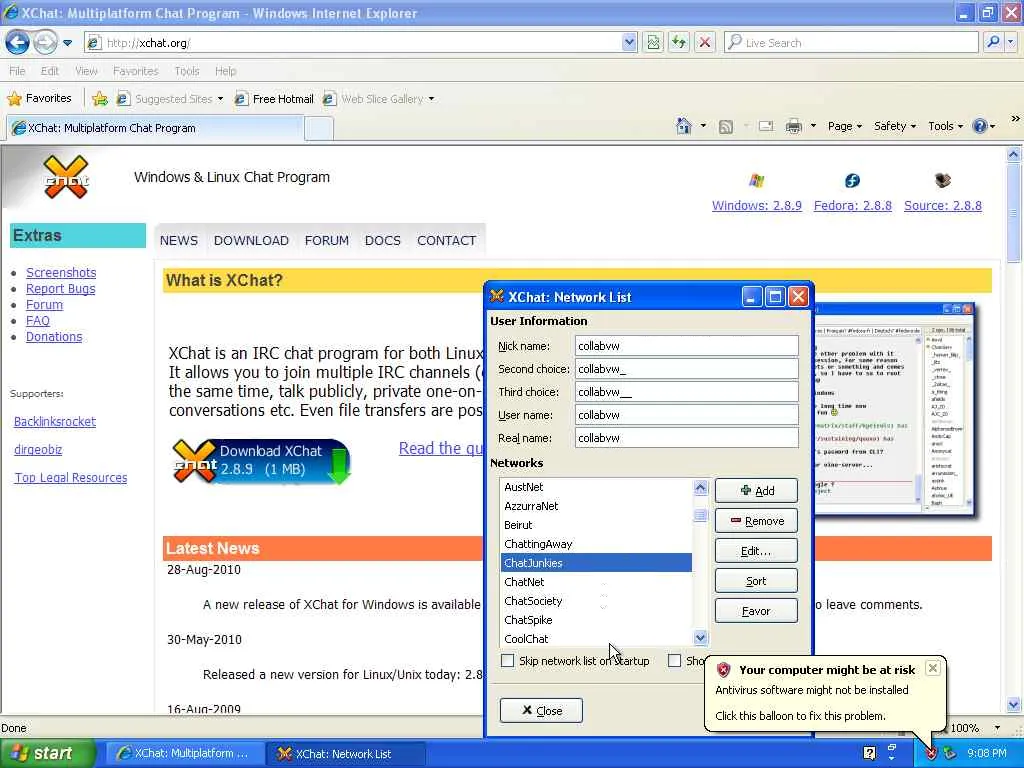This screenshot has height=768, width=1024.
Task: Click the Windows: 2.8.9 download link
Action: click(756, 206)
